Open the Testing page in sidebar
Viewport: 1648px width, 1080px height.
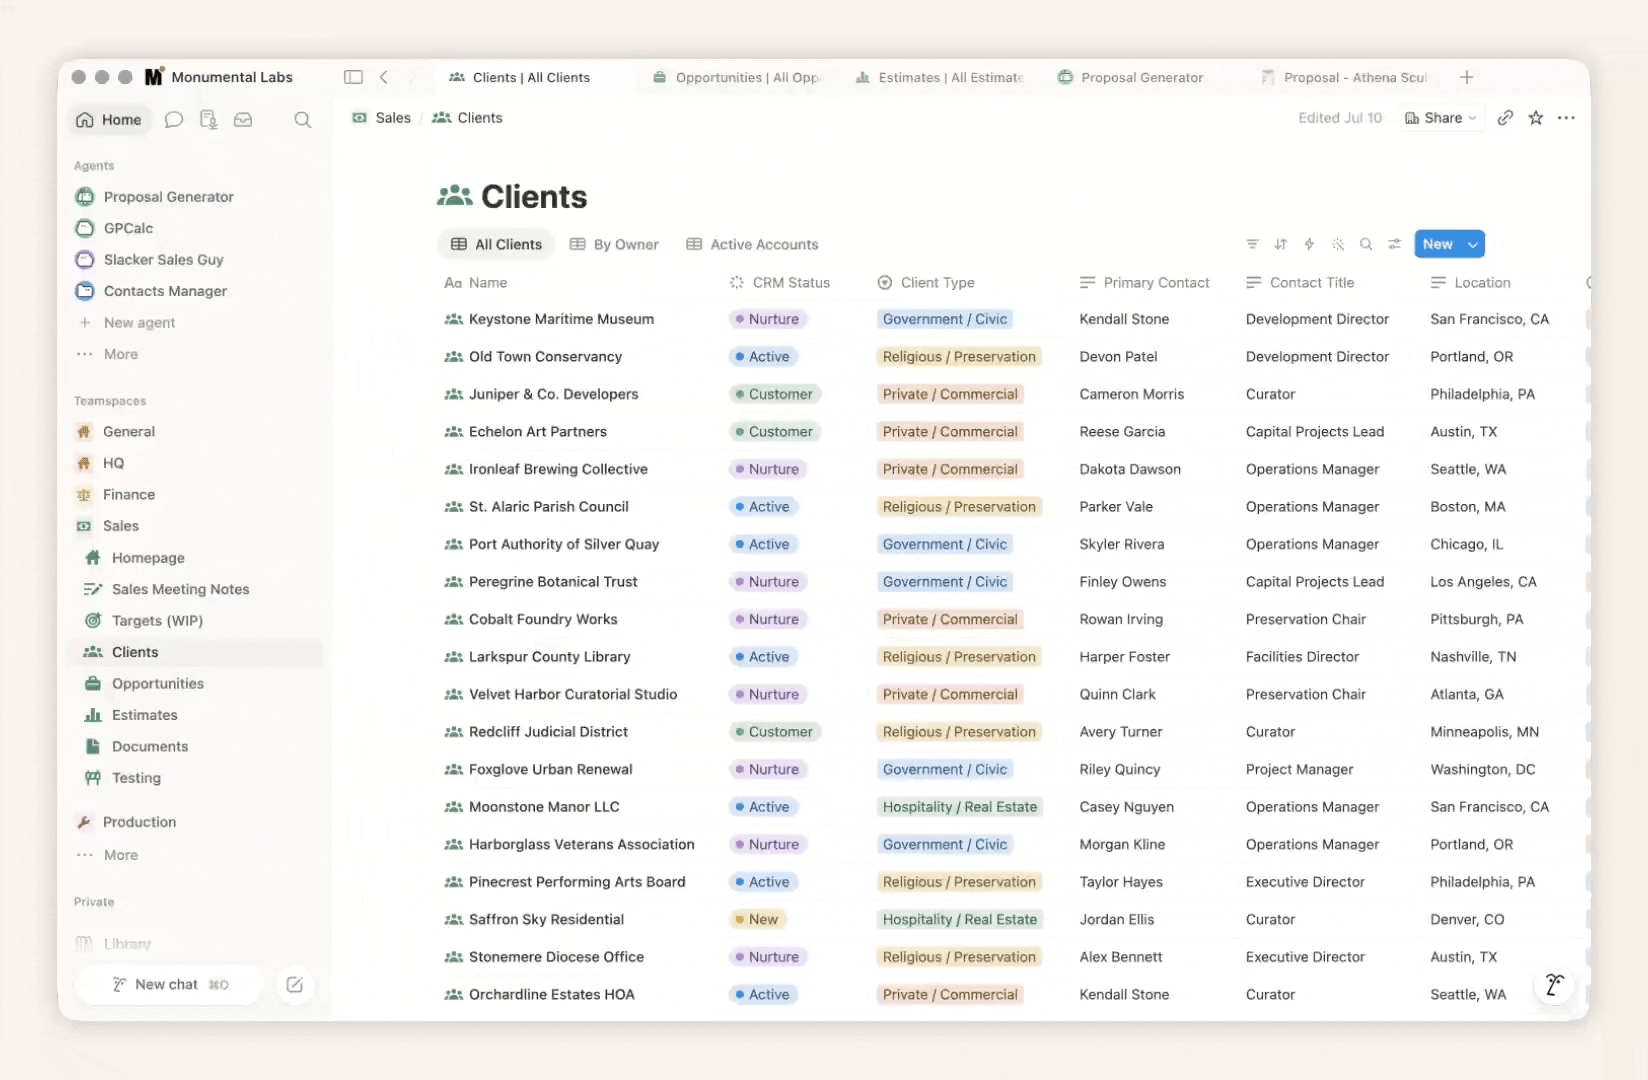(136, 778)
